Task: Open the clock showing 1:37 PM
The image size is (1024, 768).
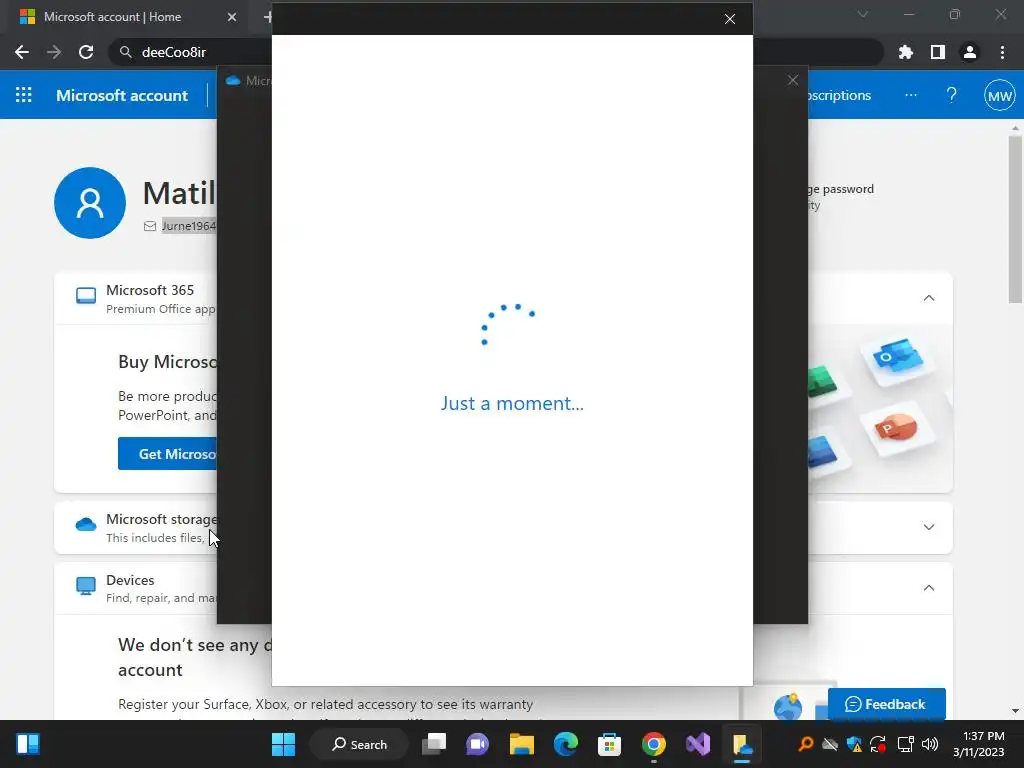Action: (x=978, y=744)
